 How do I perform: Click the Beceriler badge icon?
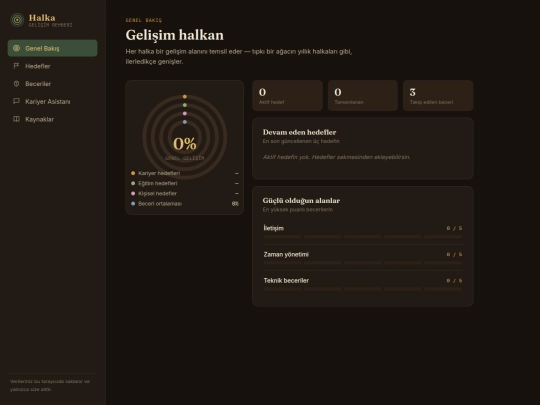[16, 84]
